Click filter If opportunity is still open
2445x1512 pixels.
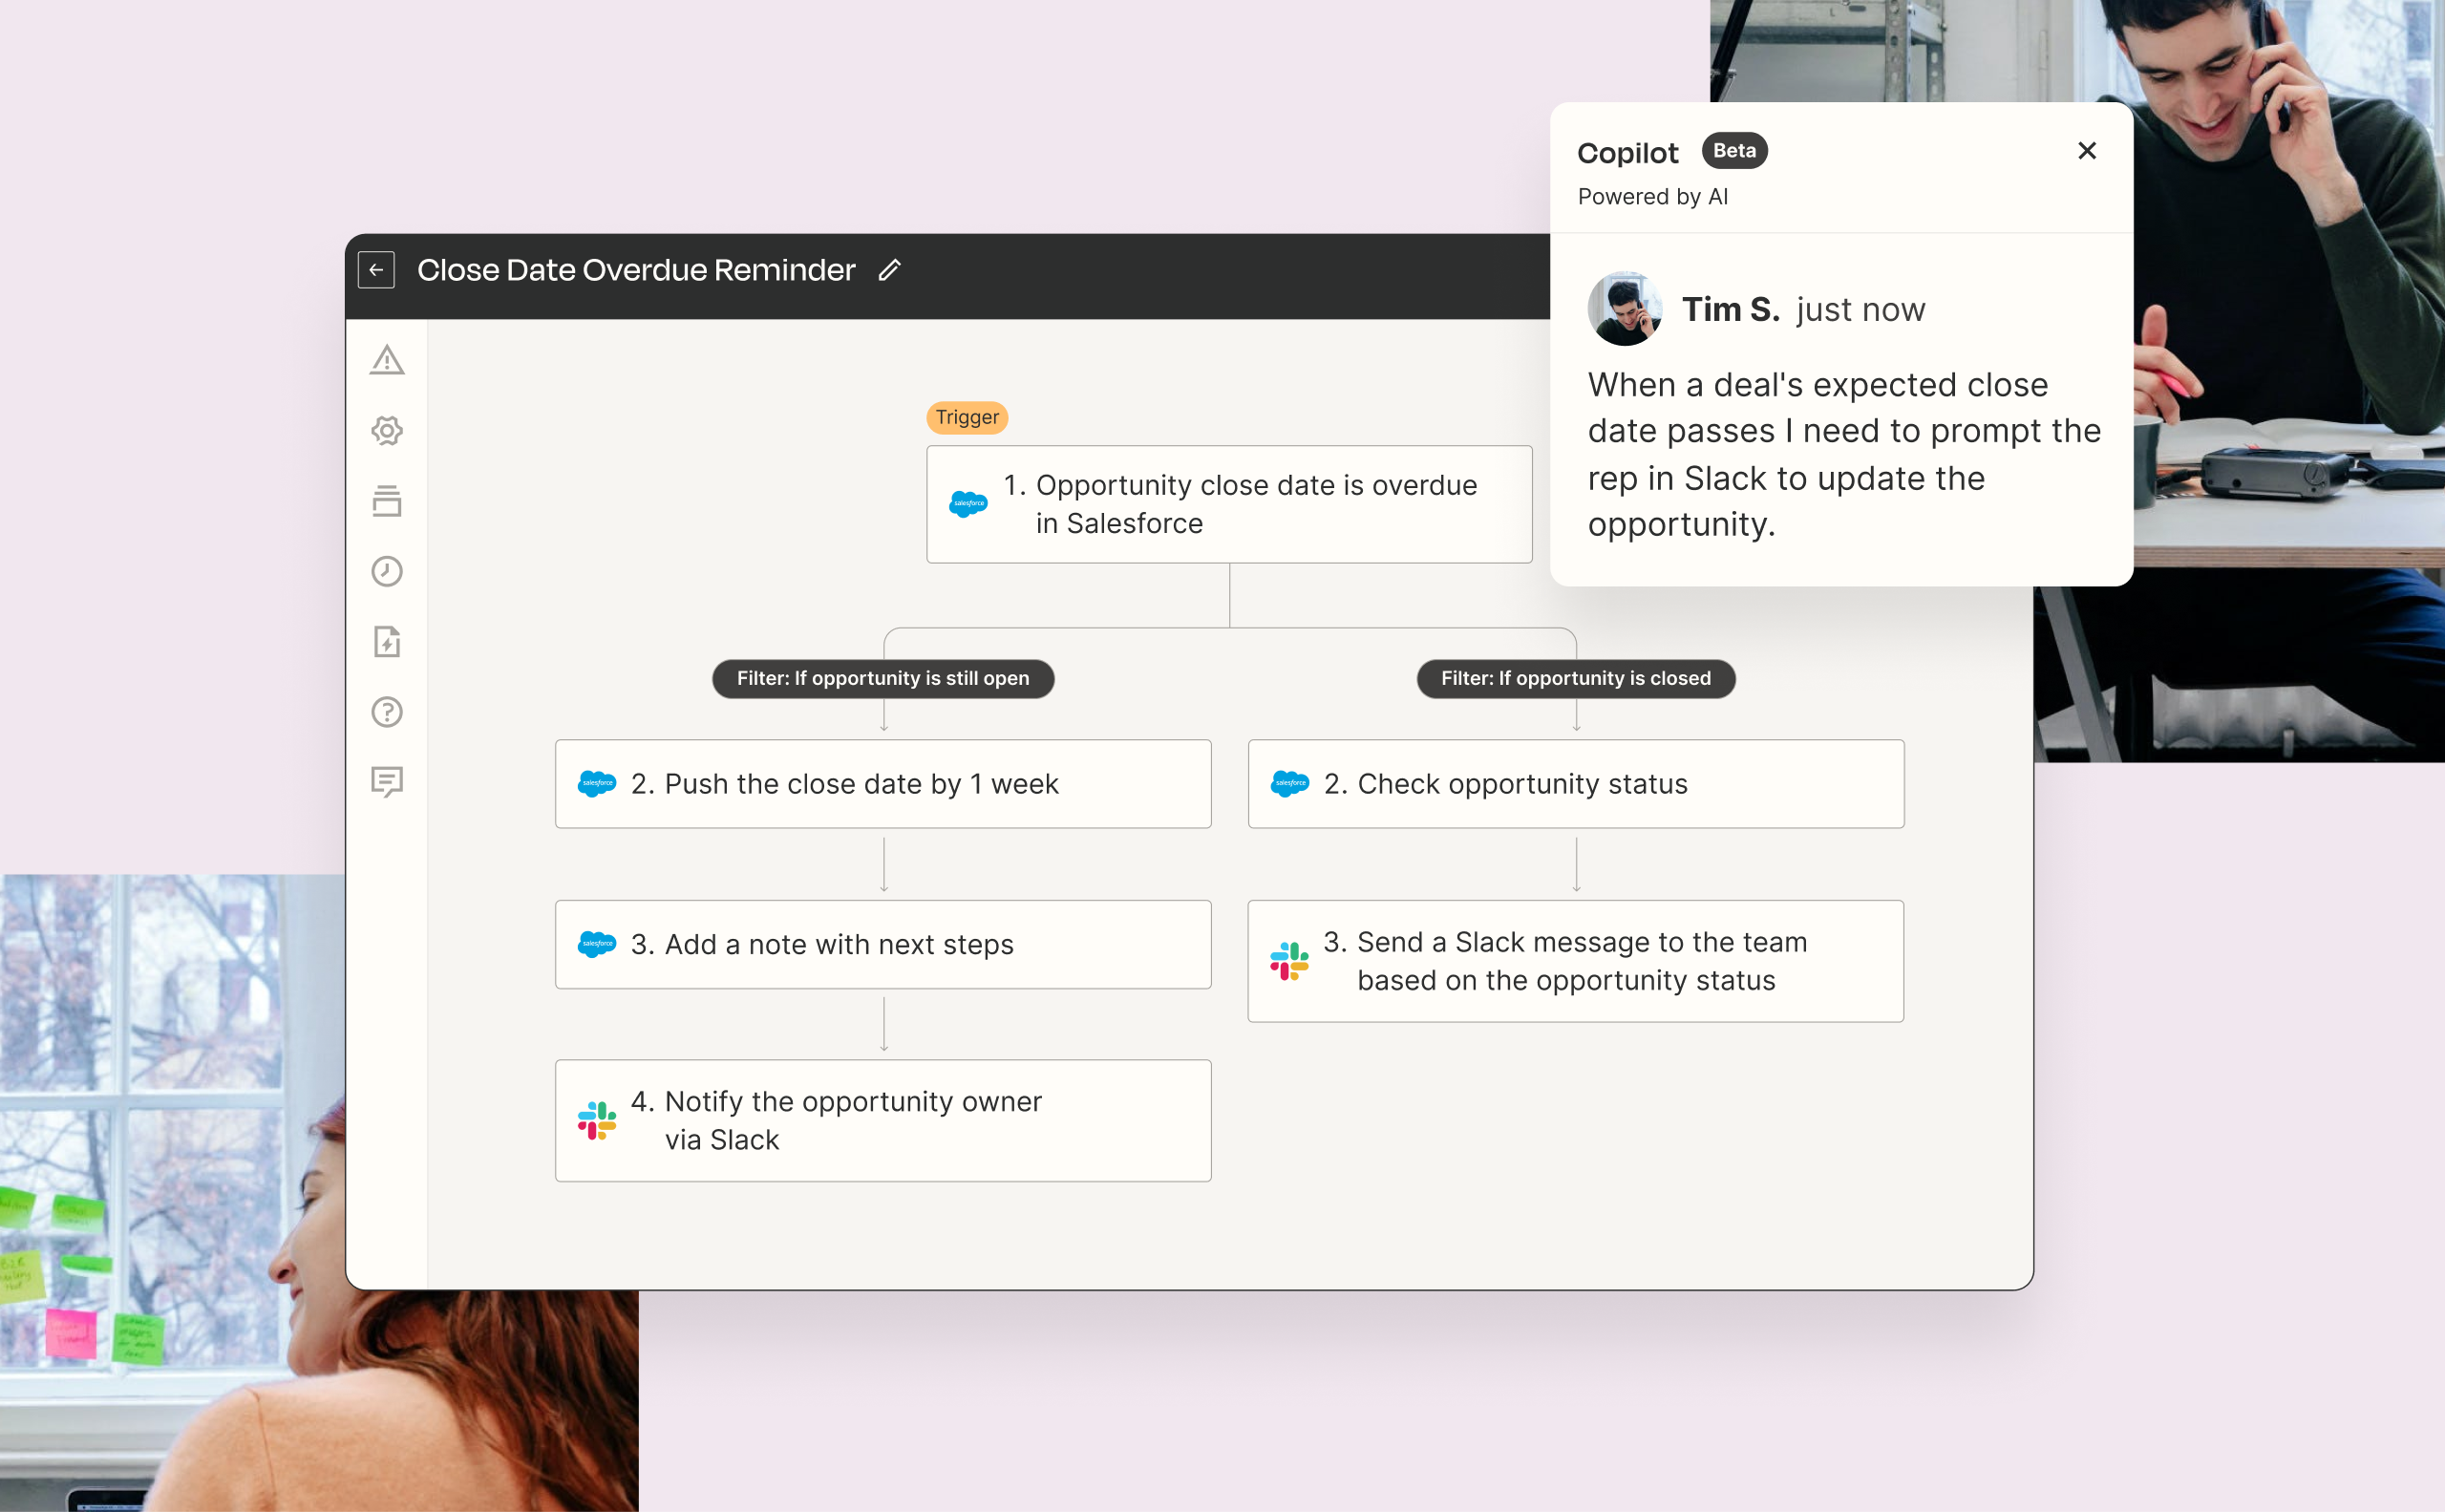(882, 678)
